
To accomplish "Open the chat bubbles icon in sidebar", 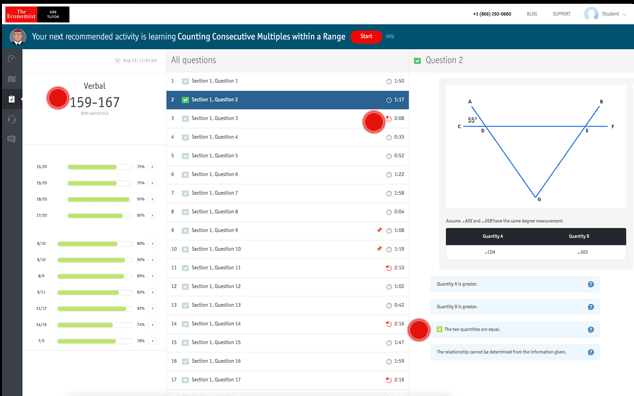I will click(x=12, y=139).
